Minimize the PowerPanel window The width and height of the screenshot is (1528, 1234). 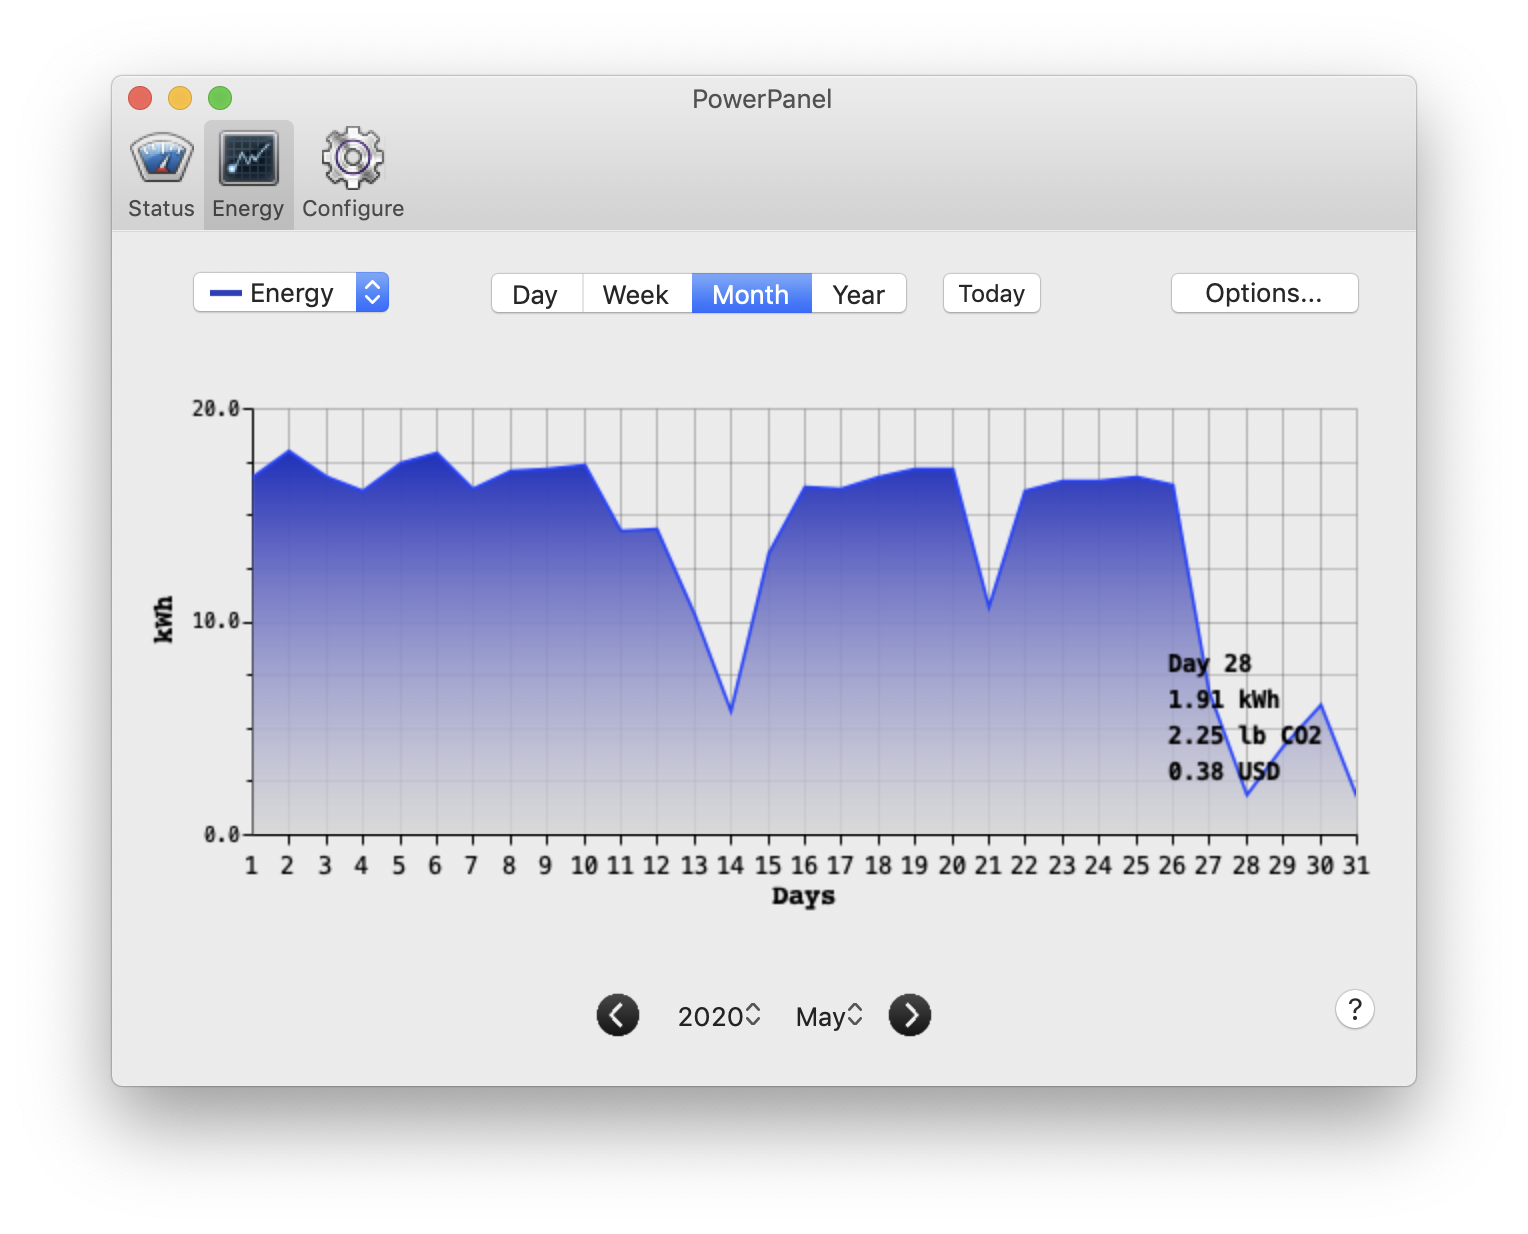point(180,98)
